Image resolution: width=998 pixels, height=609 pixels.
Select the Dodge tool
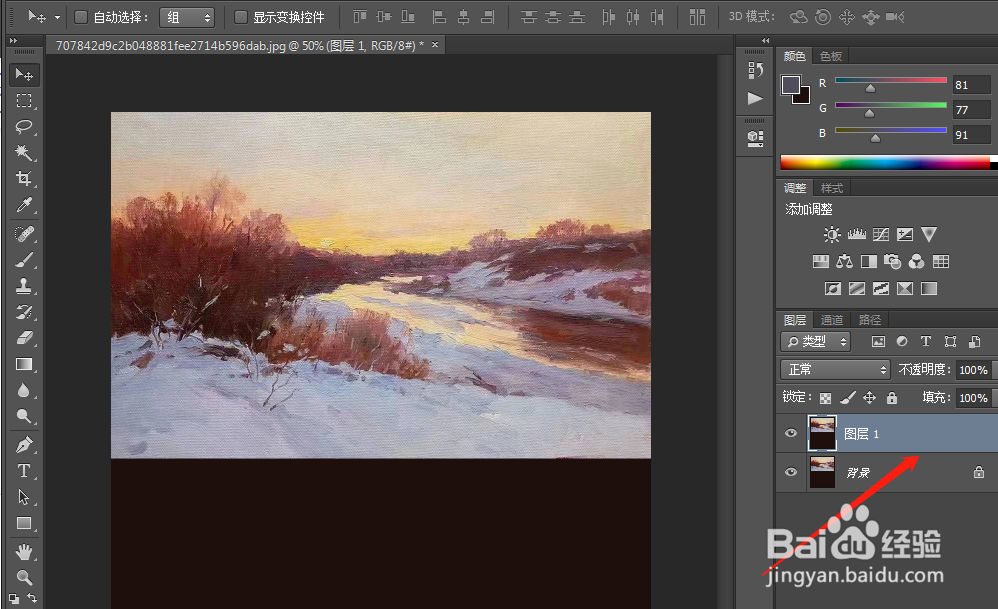(x=24, y=416)
